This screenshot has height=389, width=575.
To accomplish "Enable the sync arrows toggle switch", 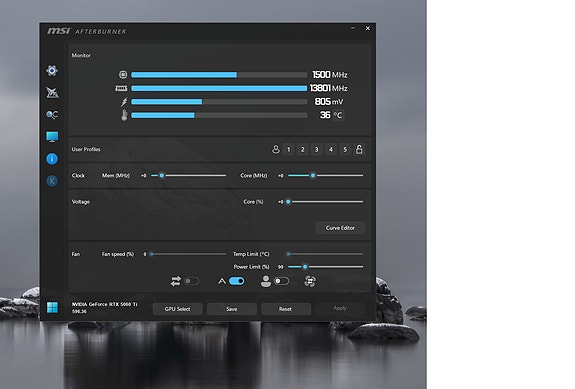I will [191, 281].
